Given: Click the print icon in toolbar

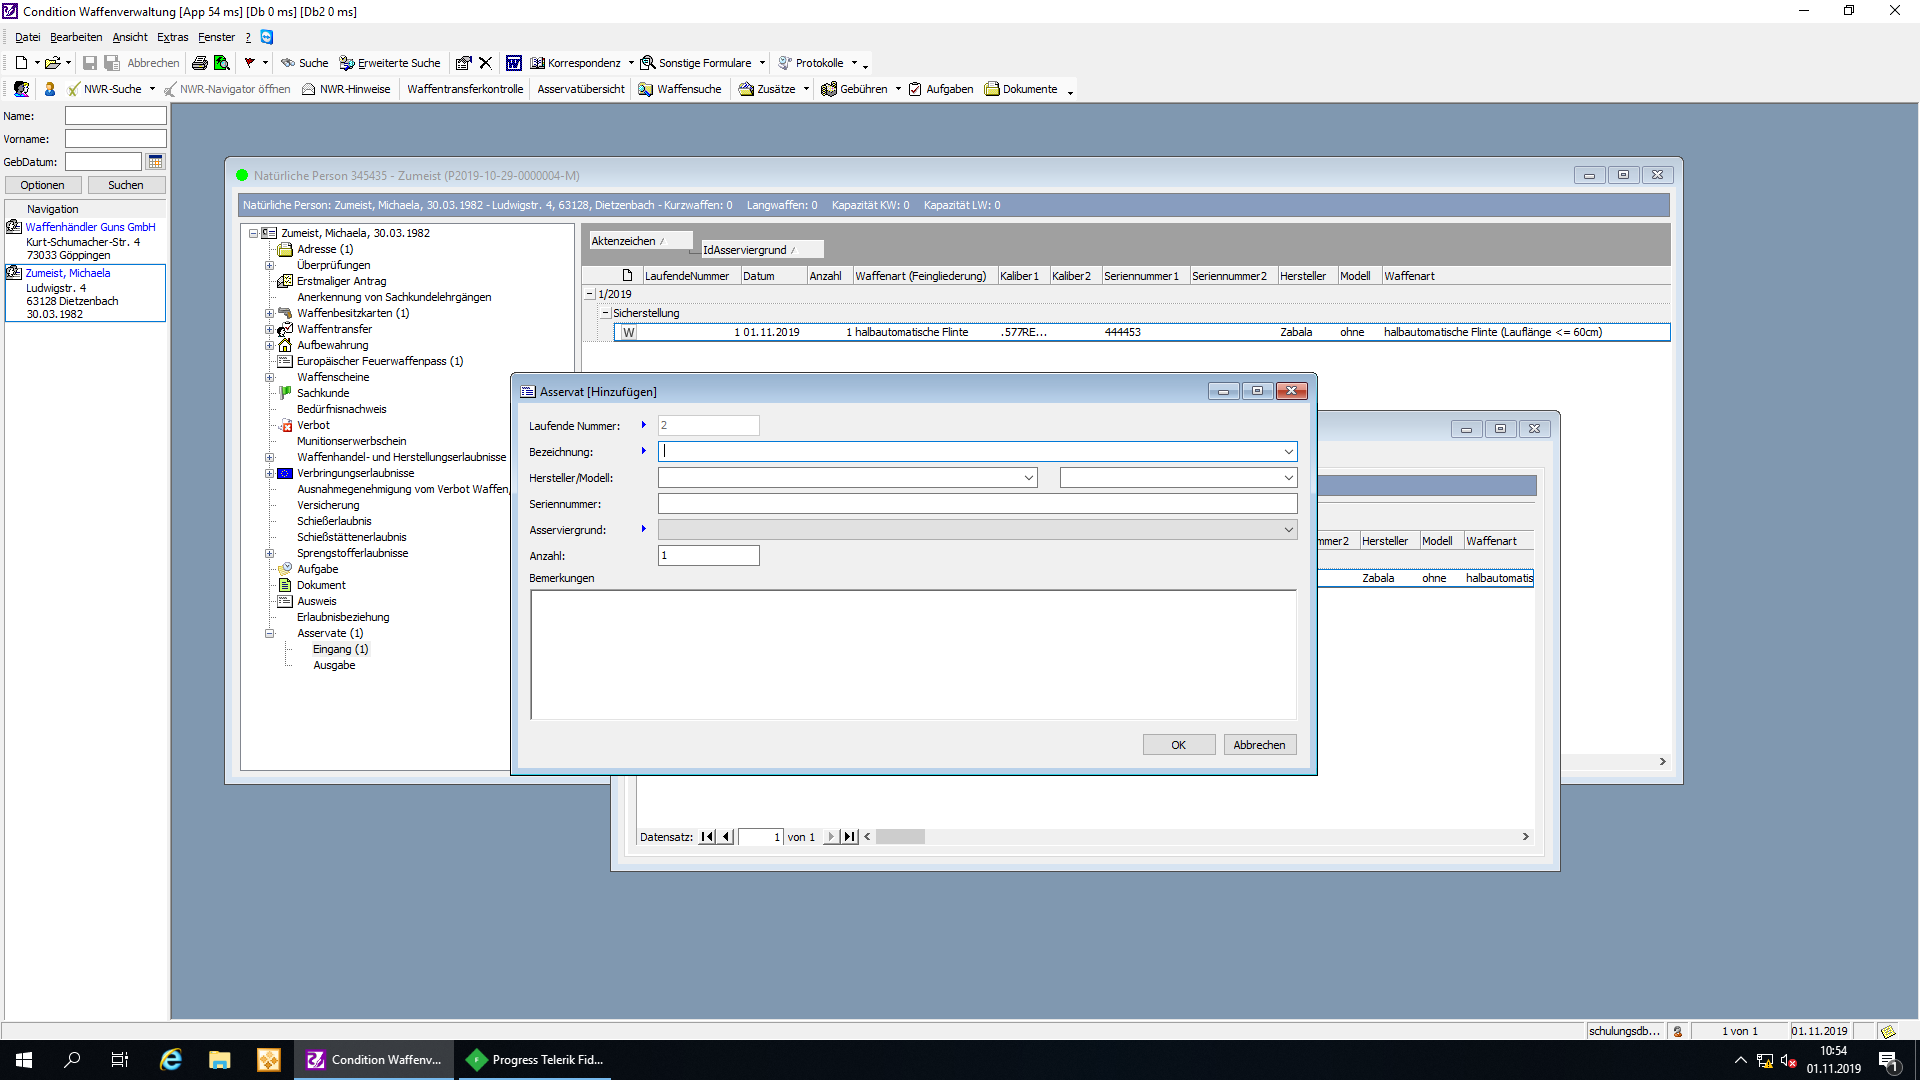Looking at the screenshot, I should pyautogui.click(x=199, y=63).
